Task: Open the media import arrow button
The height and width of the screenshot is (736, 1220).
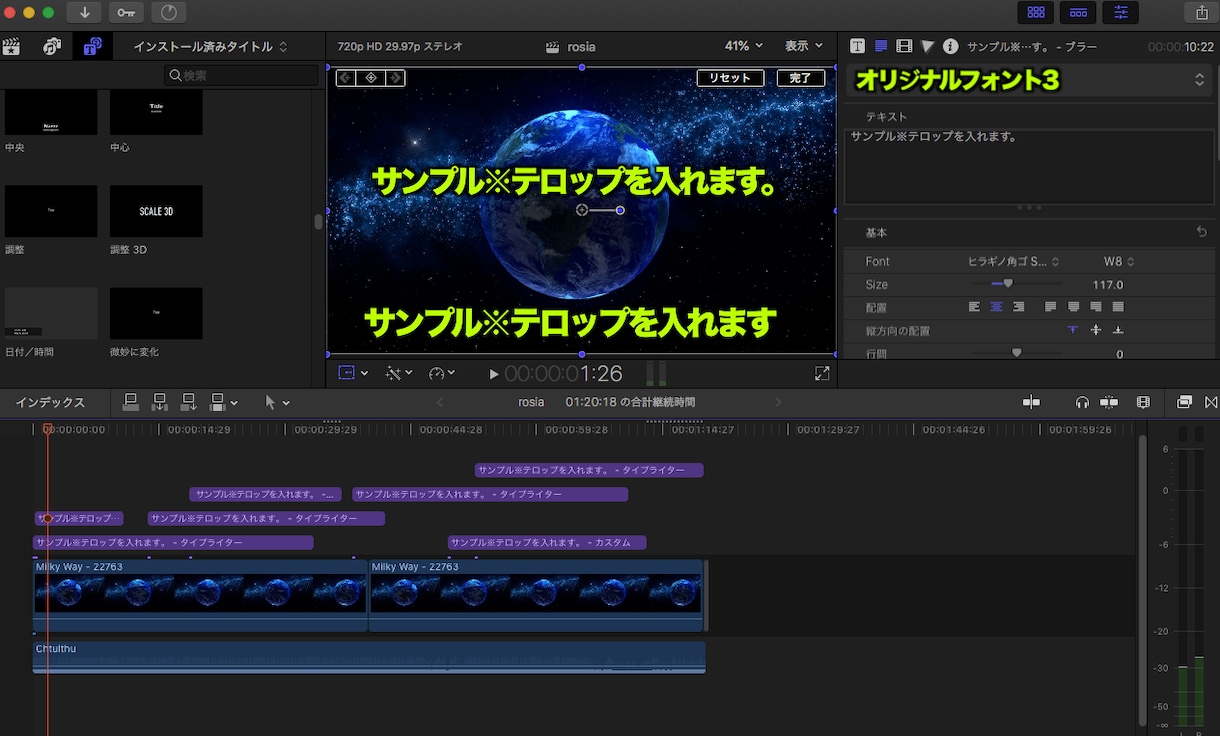Action: click(x=85, y=13)
